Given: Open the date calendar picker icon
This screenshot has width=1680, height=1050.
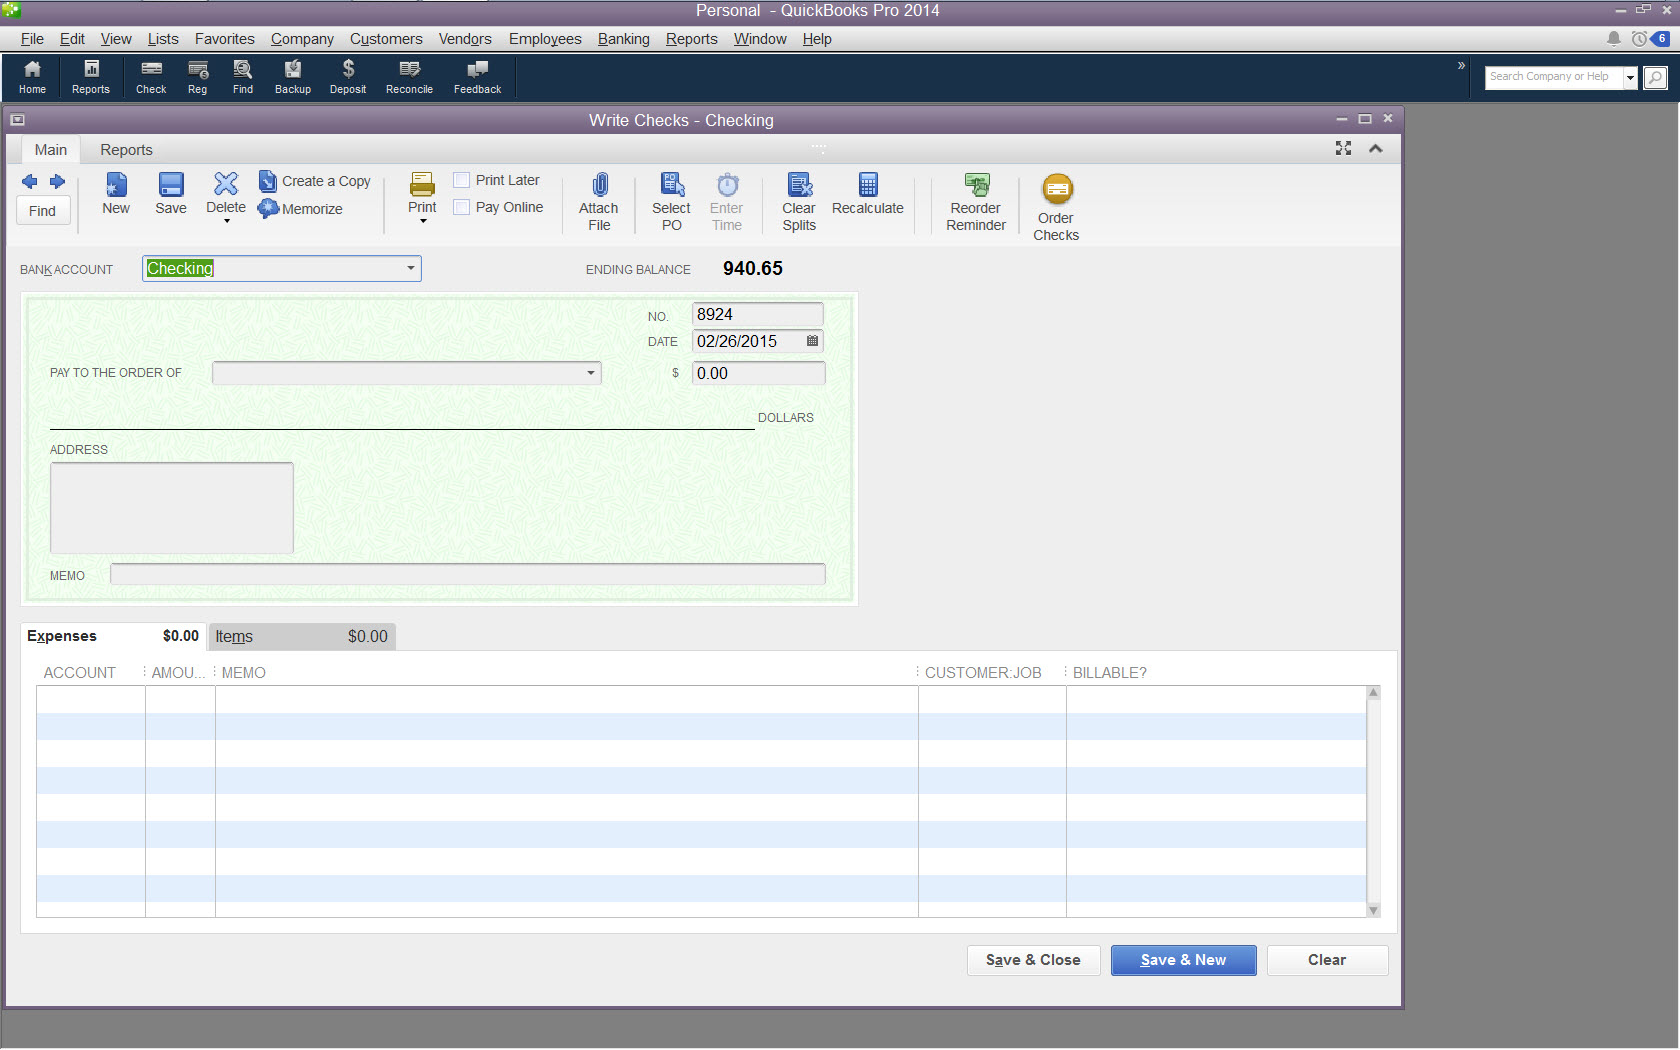Looking at the screenshot, I should [x=812, y=341].
